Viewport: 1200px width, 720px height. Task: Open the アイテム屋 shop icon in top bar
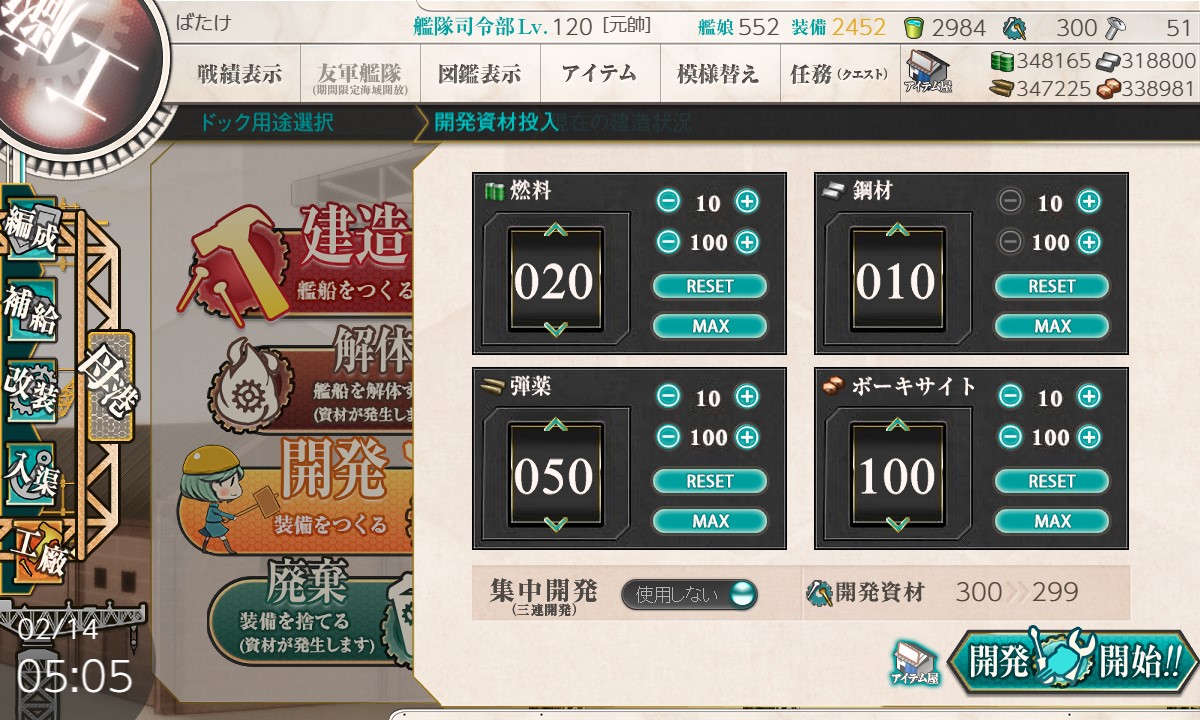(x=928, y=73)
